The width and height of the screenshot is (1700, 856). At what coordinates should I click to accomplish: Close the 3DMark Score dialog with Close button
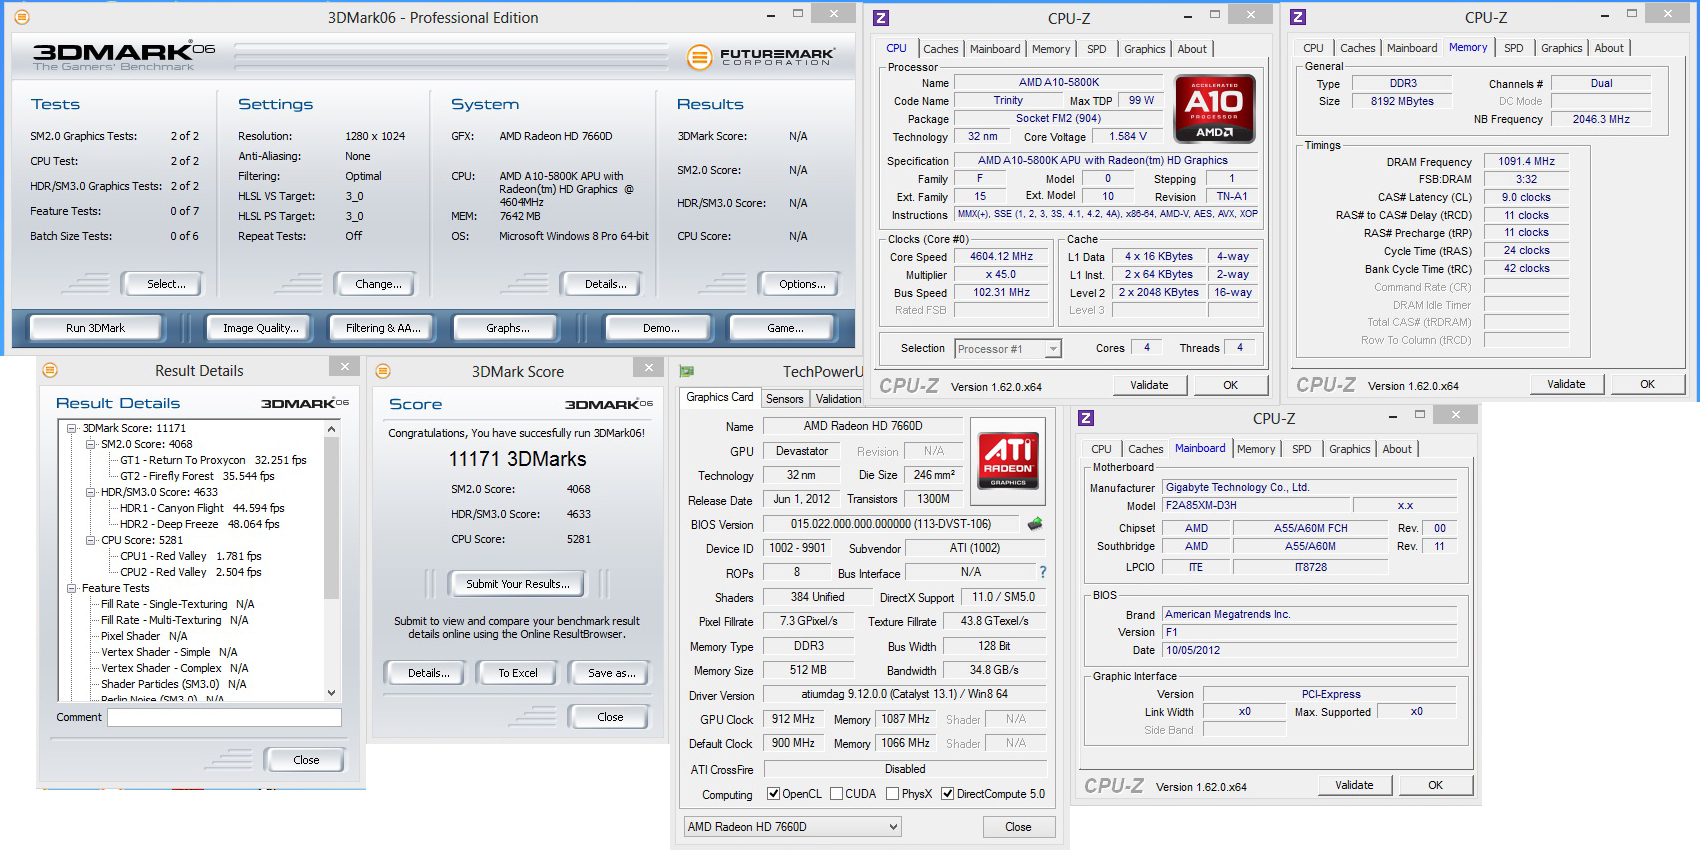click(x=610, y=717)
